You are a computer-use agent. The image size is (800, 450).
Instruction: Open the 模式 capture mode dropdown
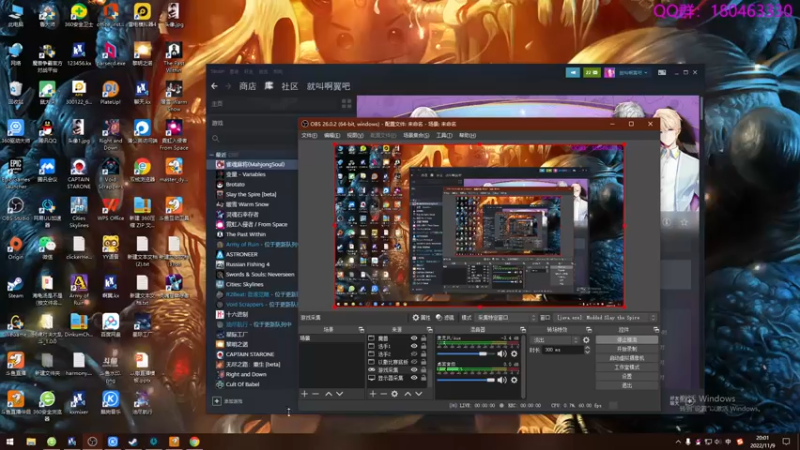tap(506, 317)
